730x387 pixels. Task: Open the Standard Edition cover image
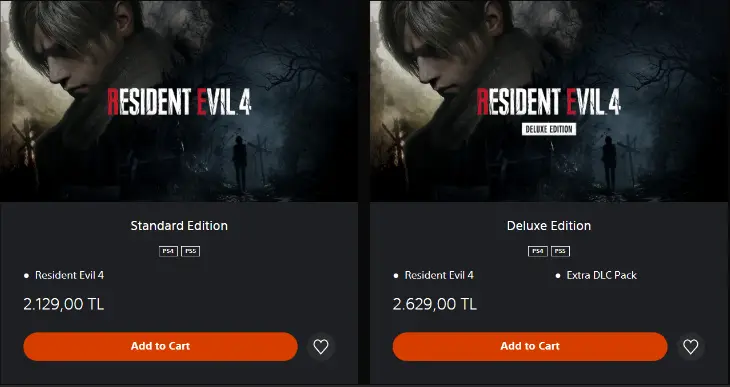pyautogui.click(x=179, y=101)
